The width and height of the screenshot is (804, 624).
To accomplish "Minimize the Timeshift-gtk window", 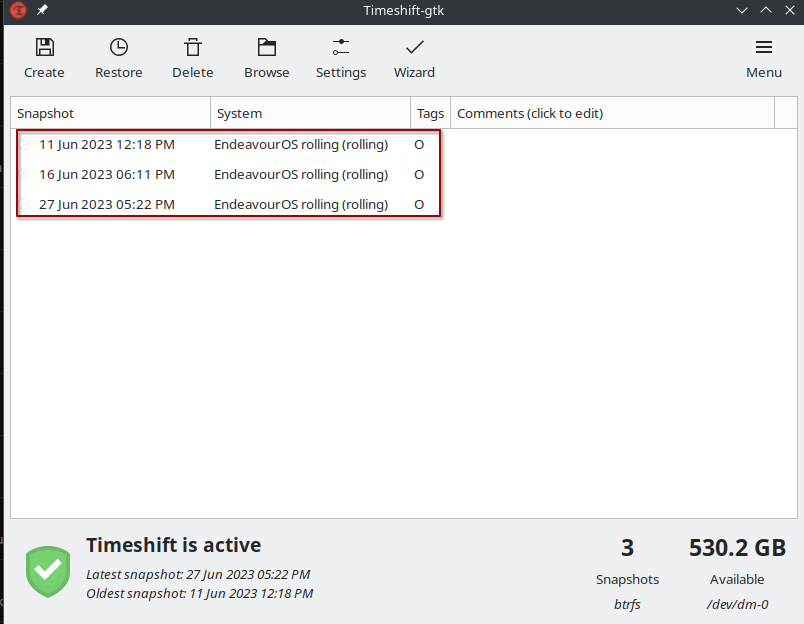I will pos(741,10).
